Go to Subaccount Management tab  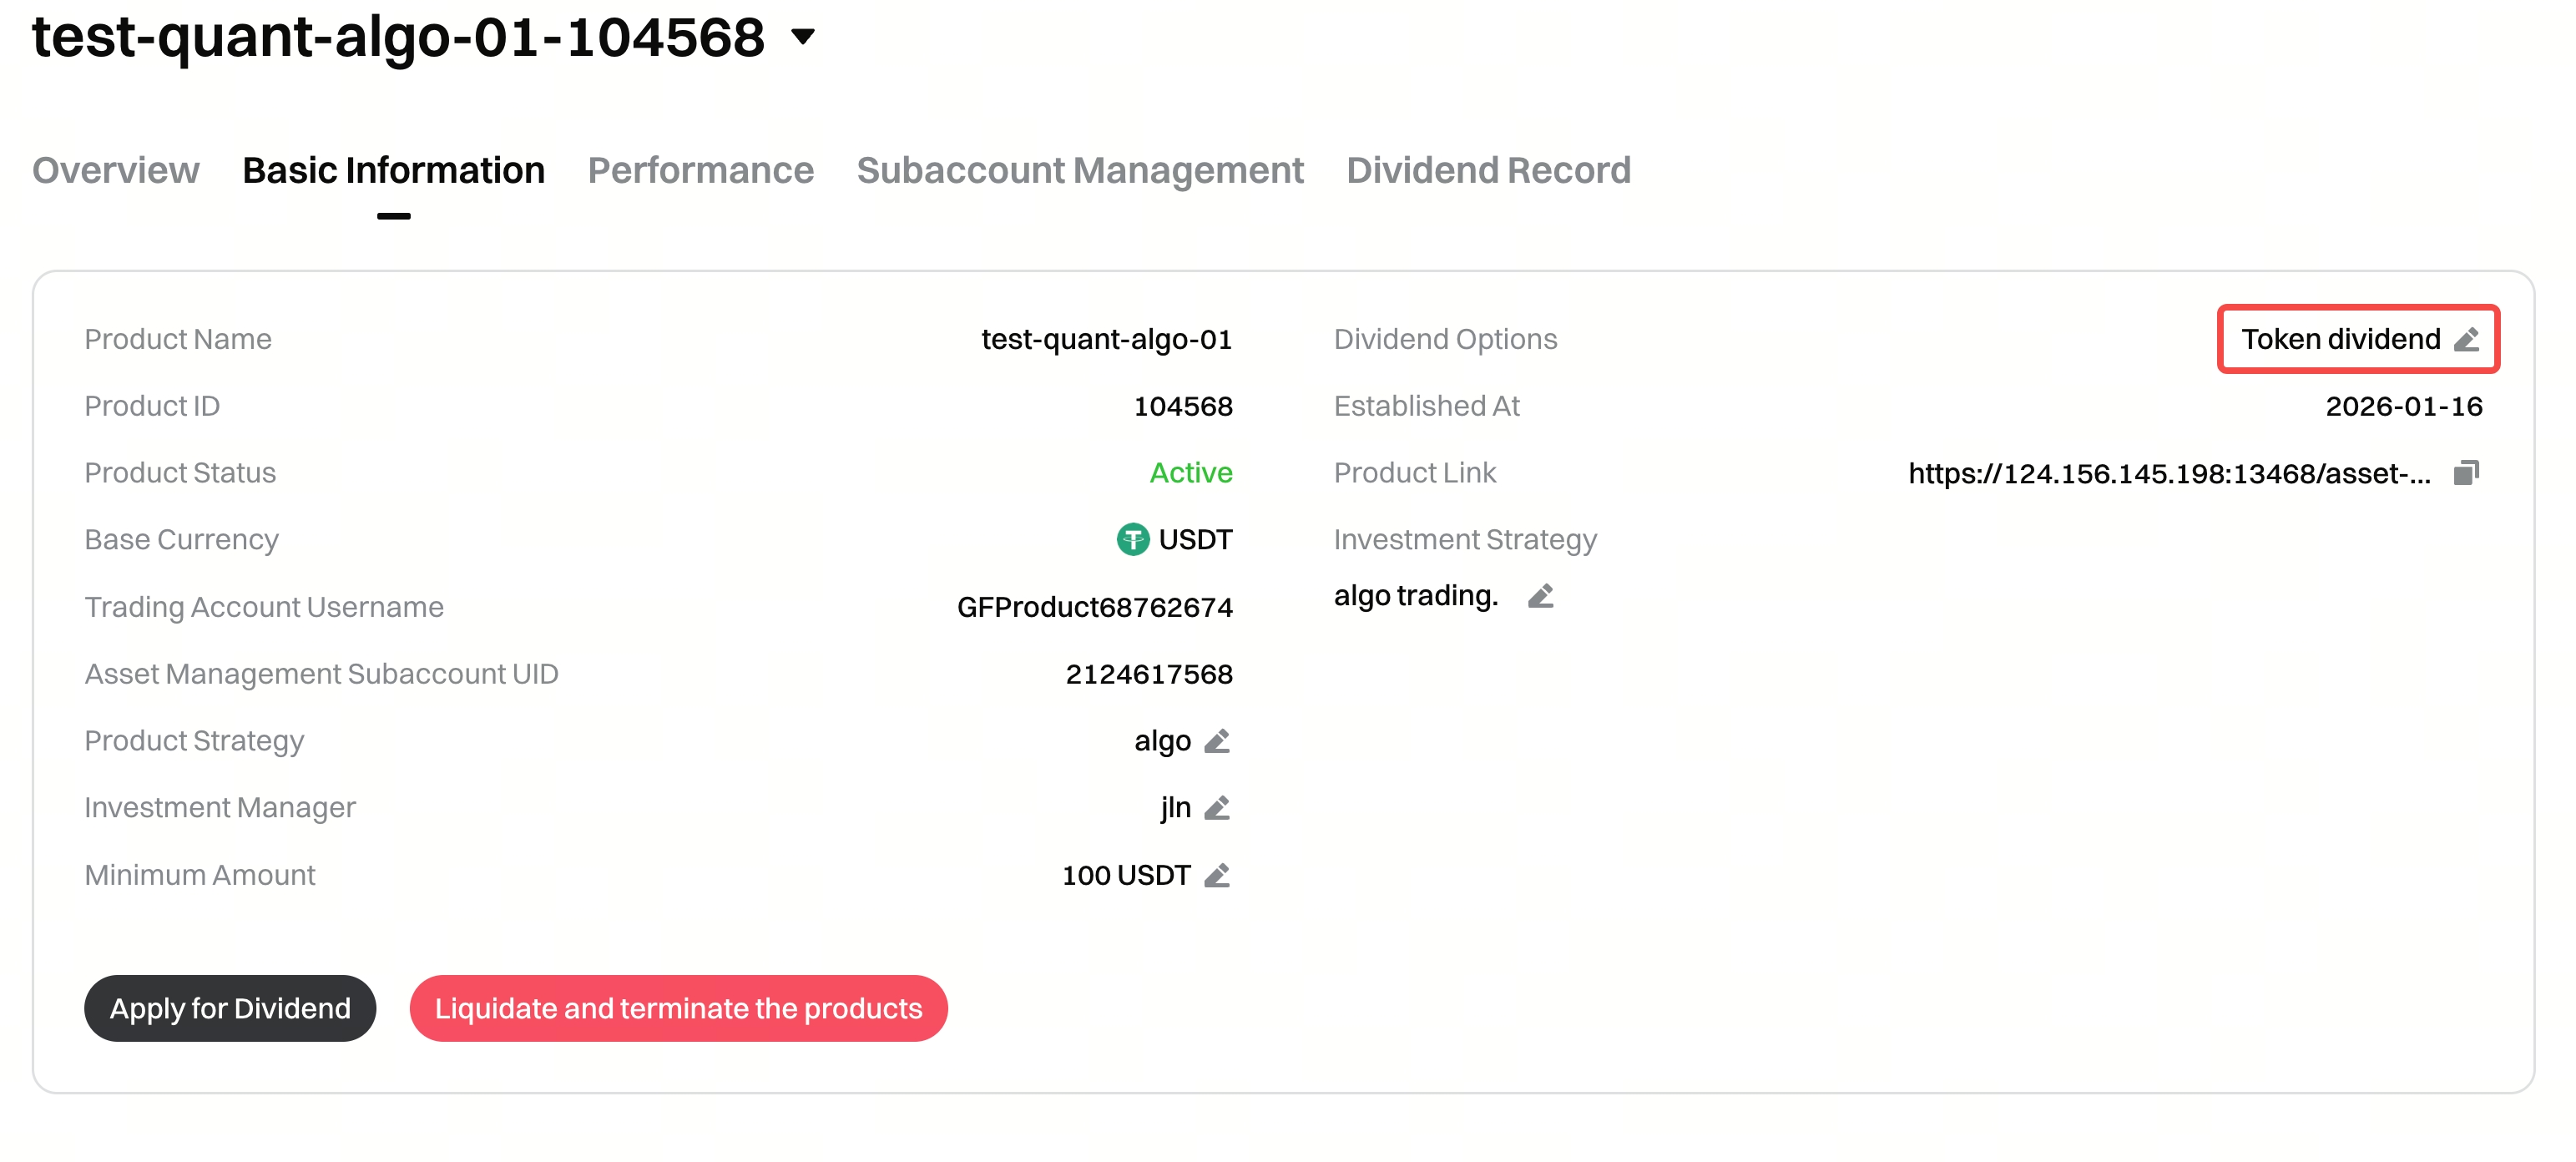[1080, 171]
